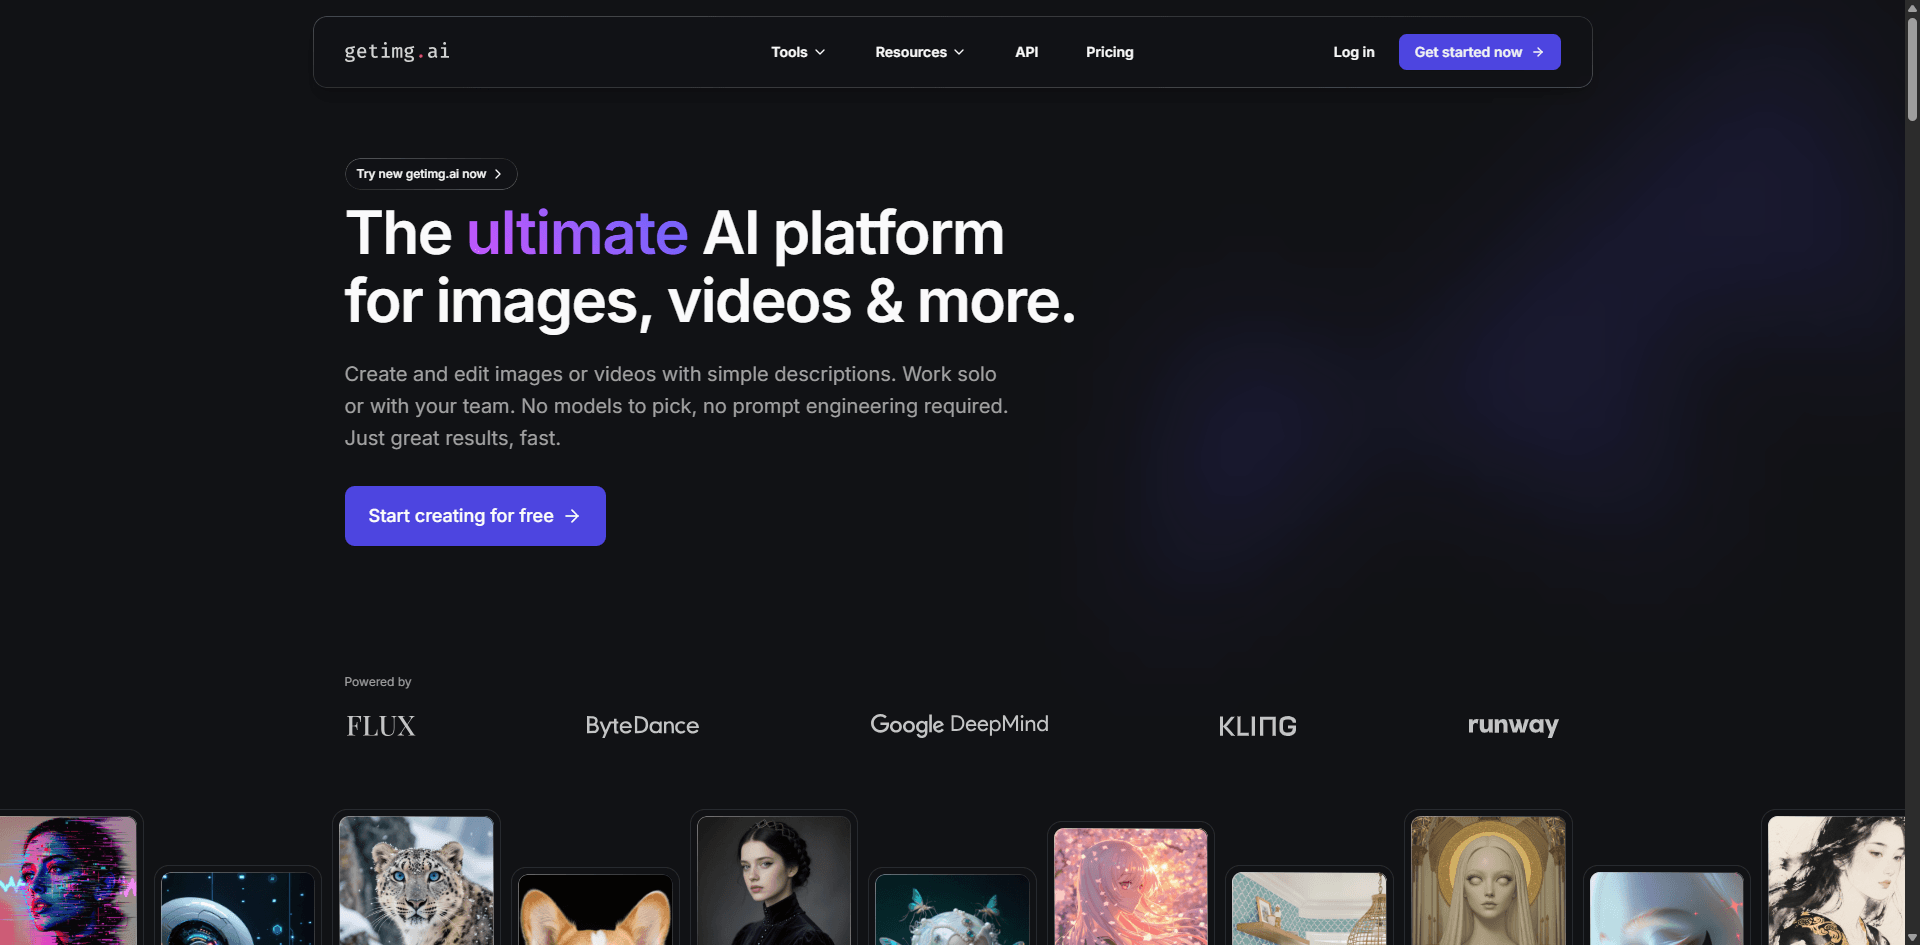Image resolution: width=1920 pixels, height=945 pixels.
Task: Open the snow leopard image thumbnail
Action: pos(416,880)
